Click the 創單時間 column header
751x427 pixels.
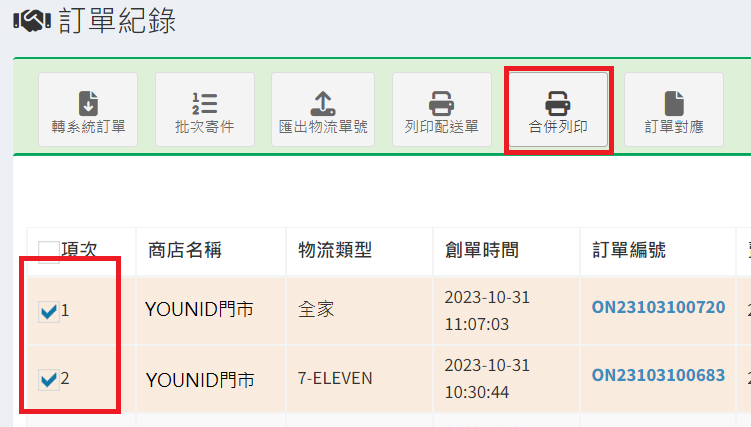[x=482, y=250]
